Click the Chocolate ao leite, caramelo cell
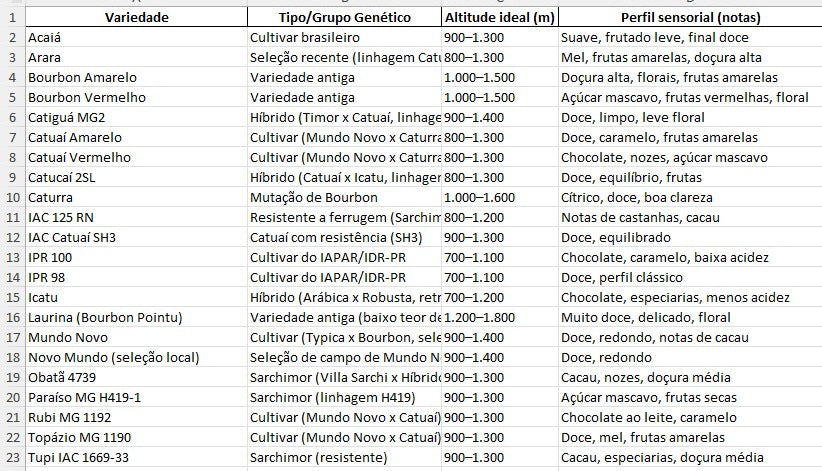This screenshot has height=471, width=822. [x=690, y=417]
